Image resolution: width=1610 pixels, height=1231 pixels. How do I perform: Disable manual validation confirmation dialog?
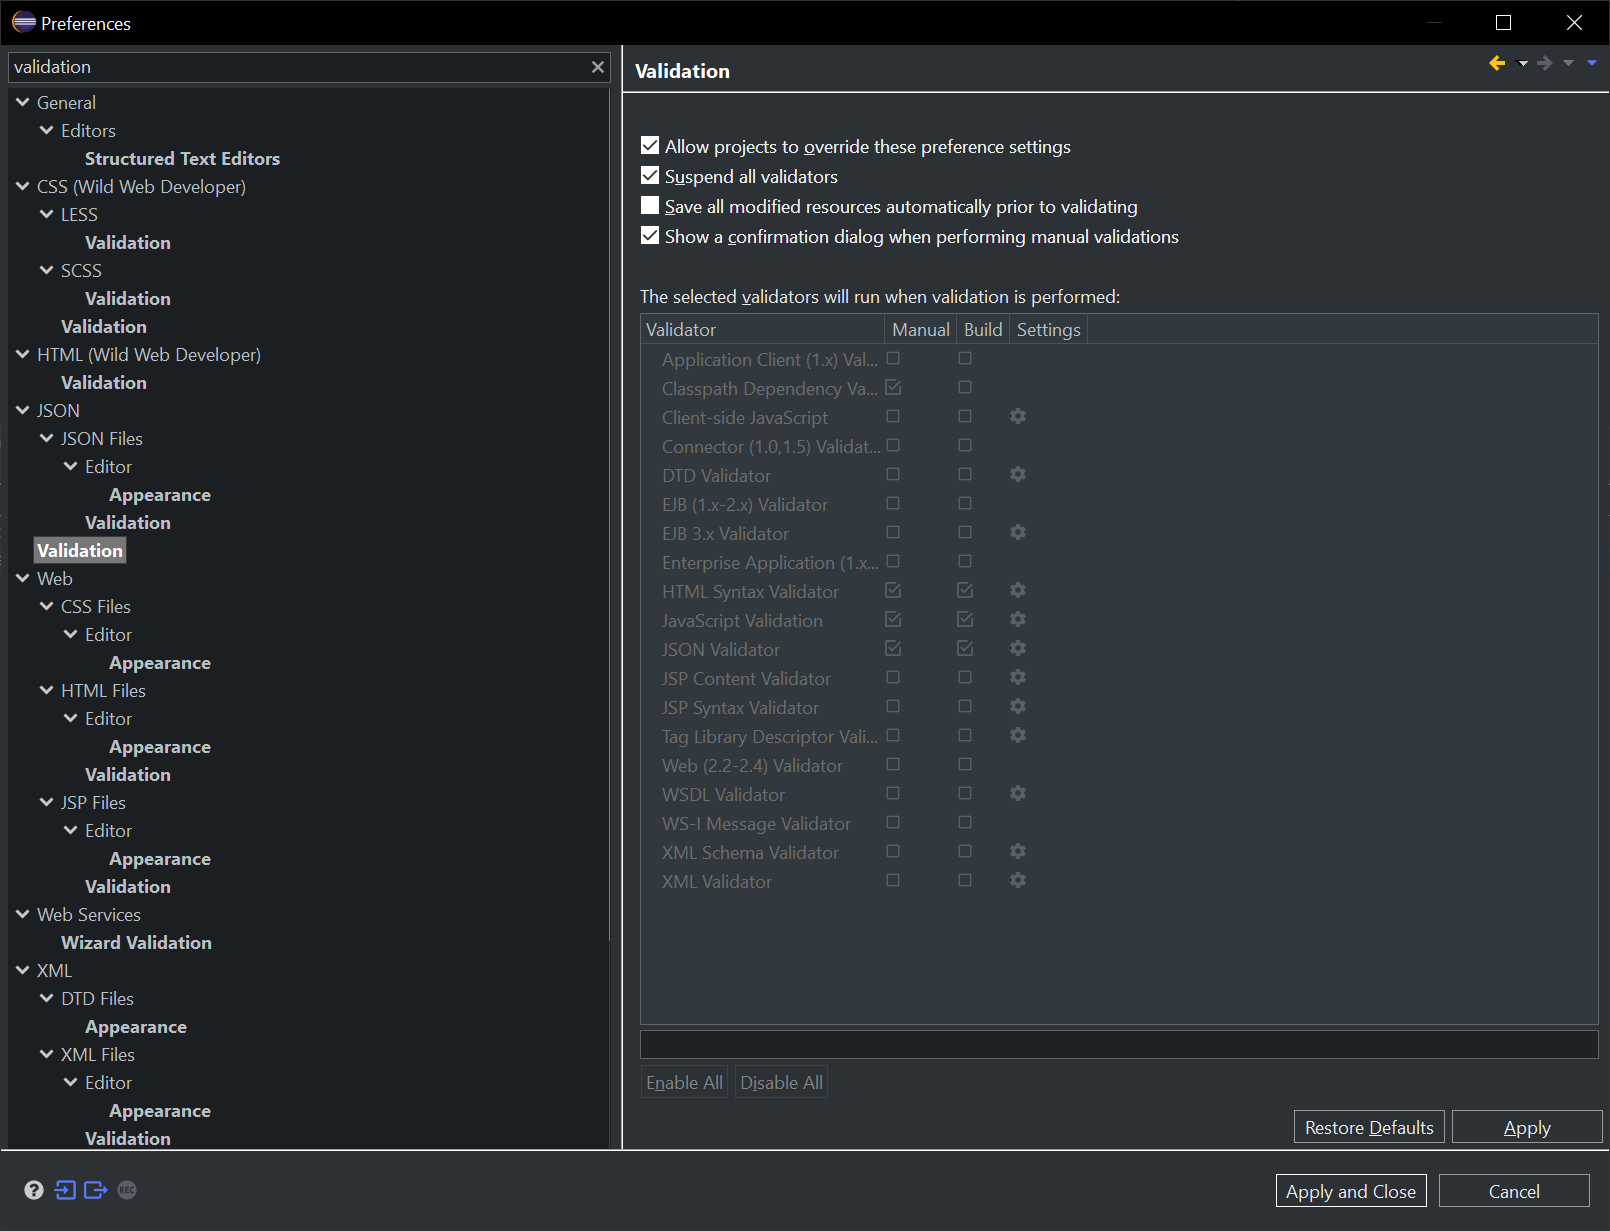[x=650, y=235]
